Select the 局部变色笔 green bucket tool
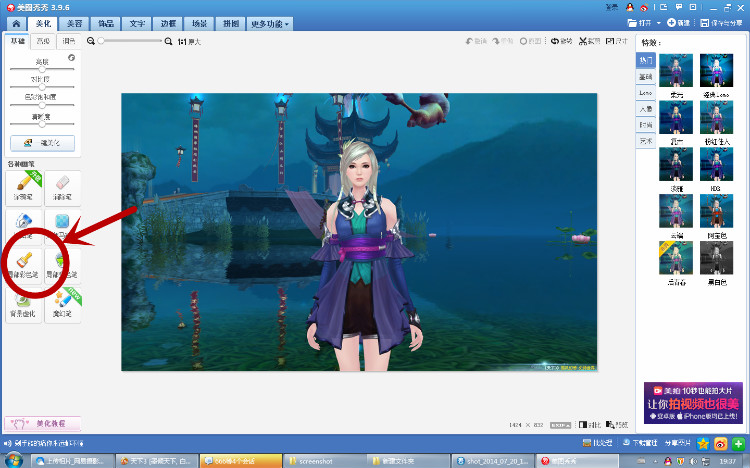 [x=63, y=266]
